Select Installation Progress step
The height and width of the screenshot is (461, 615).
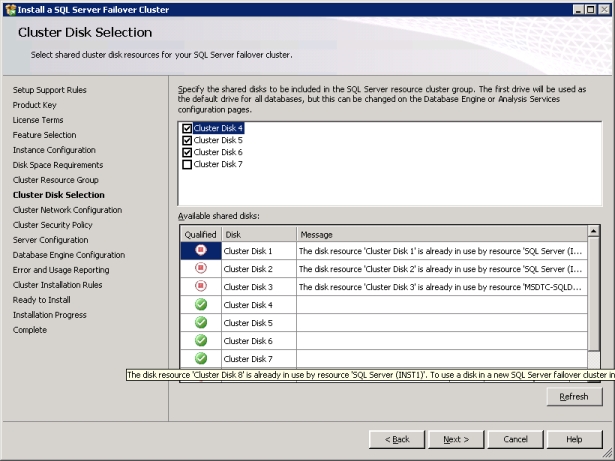[49, 315]
